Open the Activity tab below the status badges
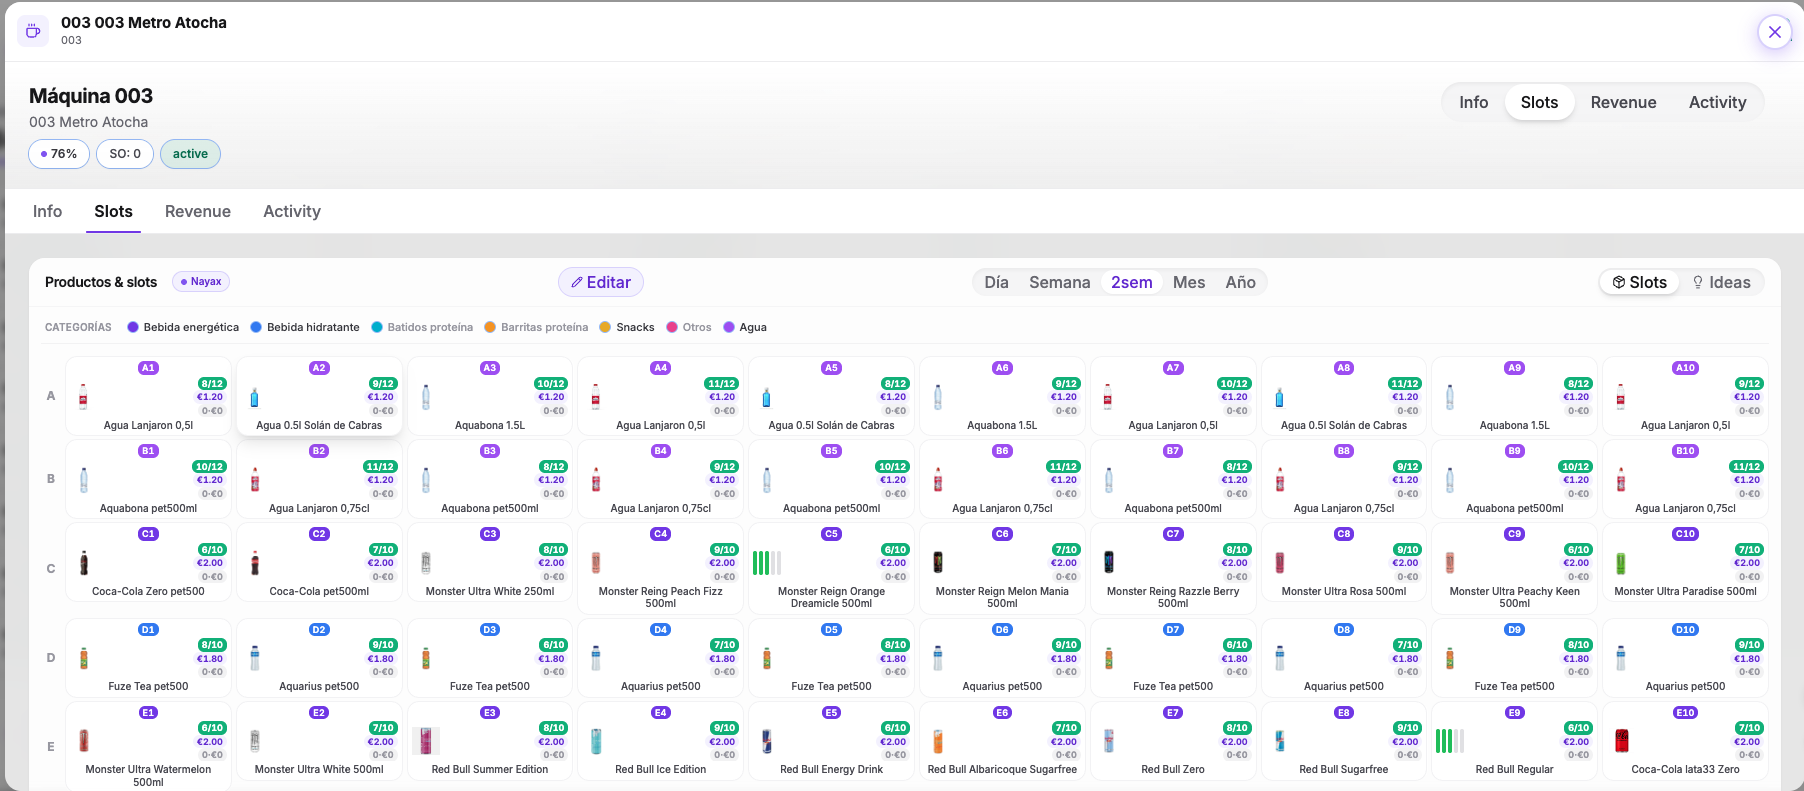This screenshot has height=791, width=1804. (x=292, y=211)
